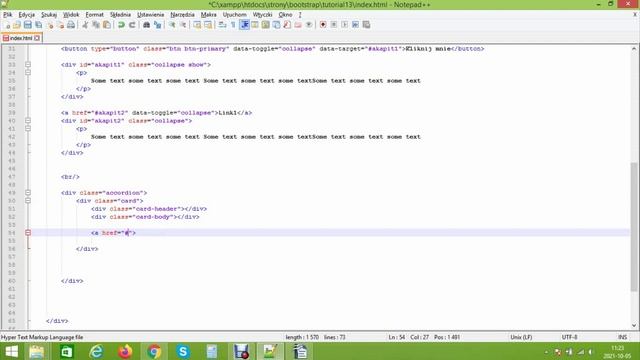Click the Open file toolbar icon
The image size is (640, 360).
(17, 25)
